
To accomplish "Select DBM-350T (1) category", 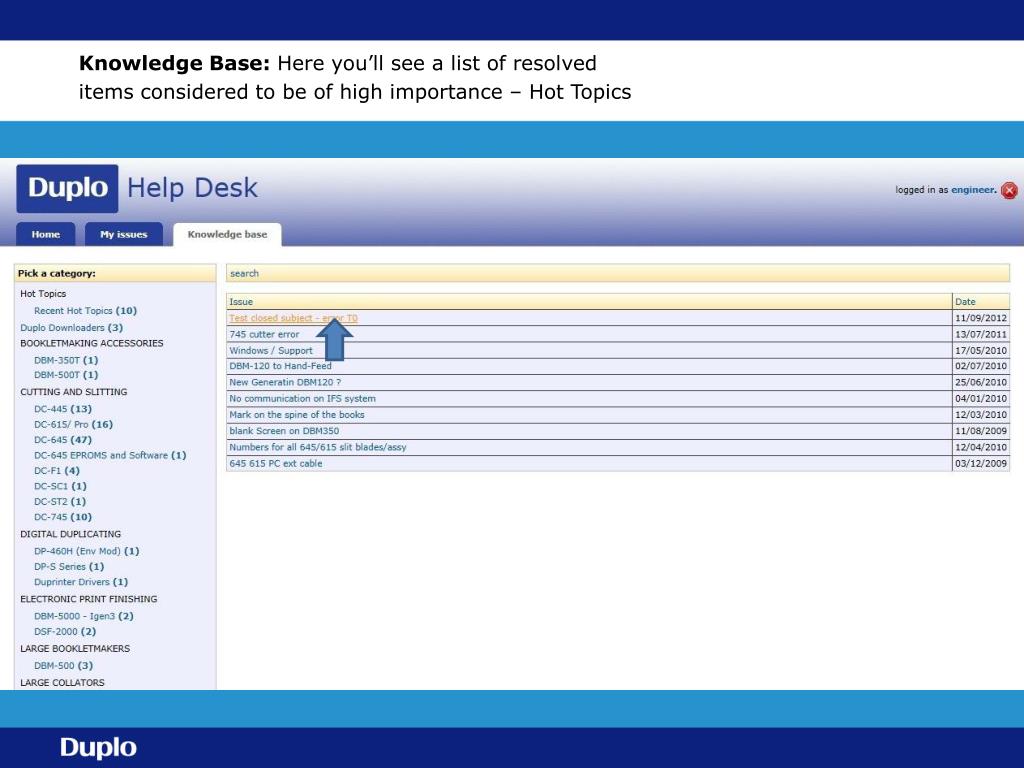I will (66, 360).
